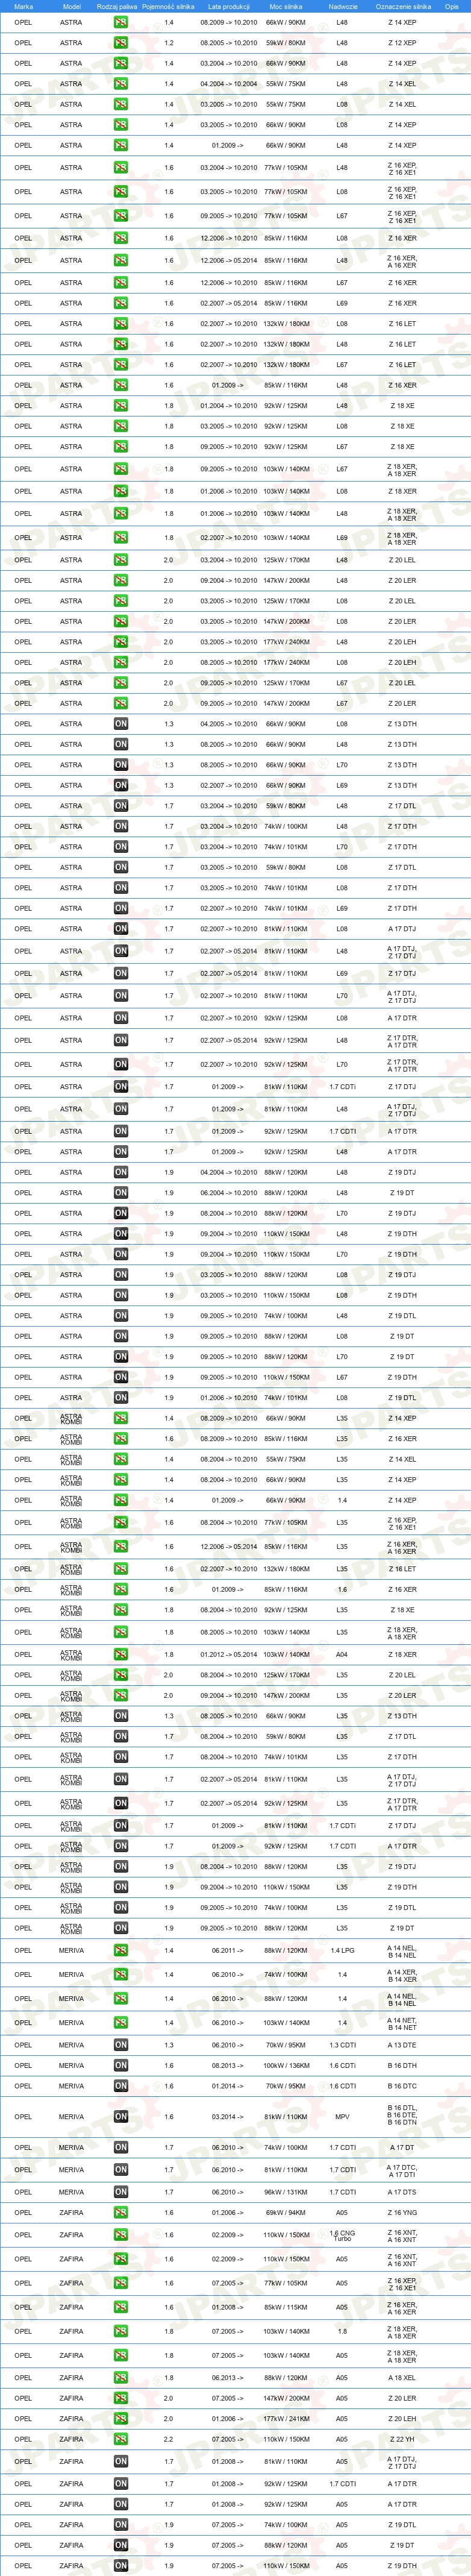The width and height of the screenshot is (471, 2576).
Task: Click petrol icon in Zafira A 18 XEL row
Action: coord(120,2378)
